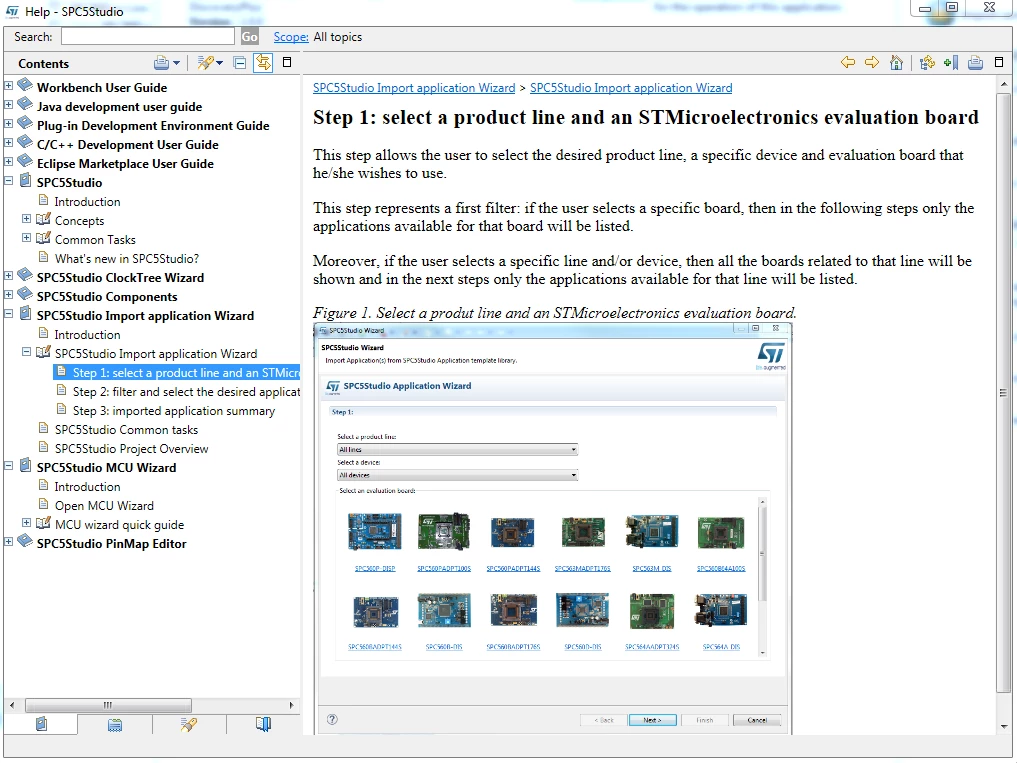Click the SPC5Studio MCU Wizard open book icon
This screenshot has width=1017, height=763.
coord(25,465)
